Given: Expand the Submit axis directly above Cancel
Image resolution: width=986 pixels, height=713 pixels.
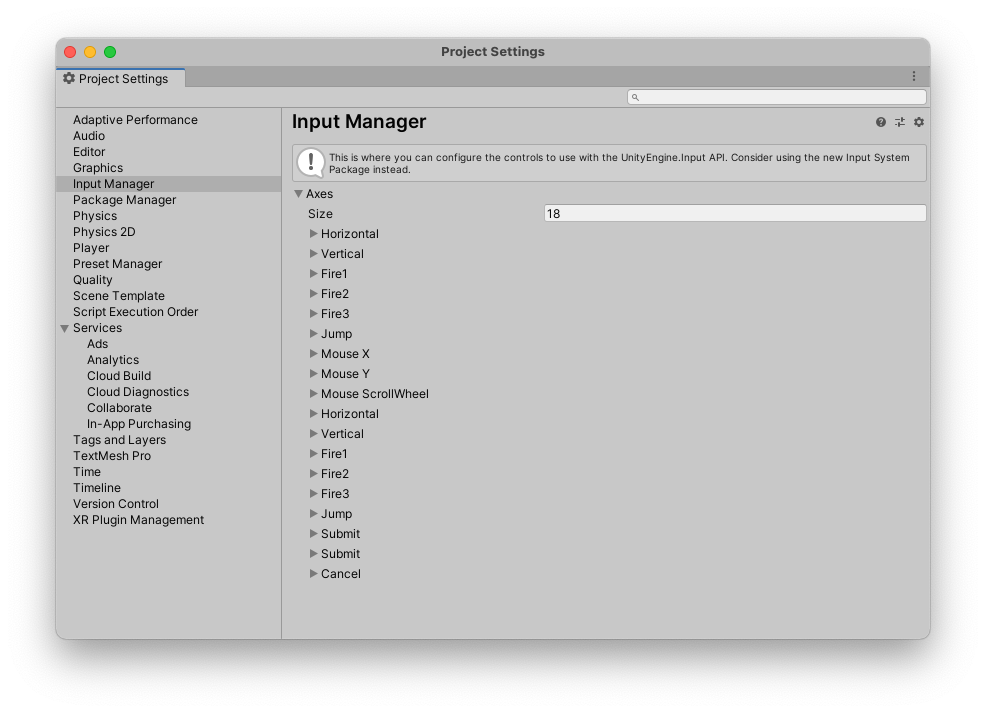Looking at the screenshot, I should coord(313,553).
